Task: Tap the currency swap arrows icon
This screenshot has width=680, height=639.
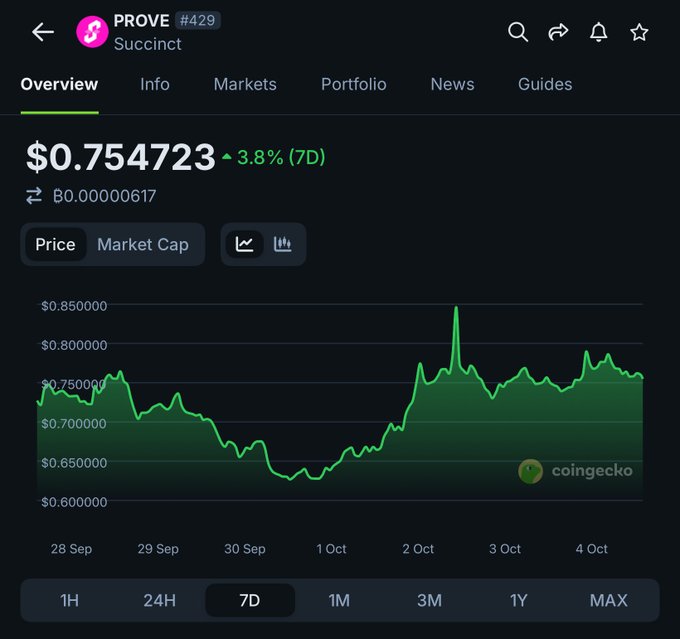Action: tap(35, 196)
